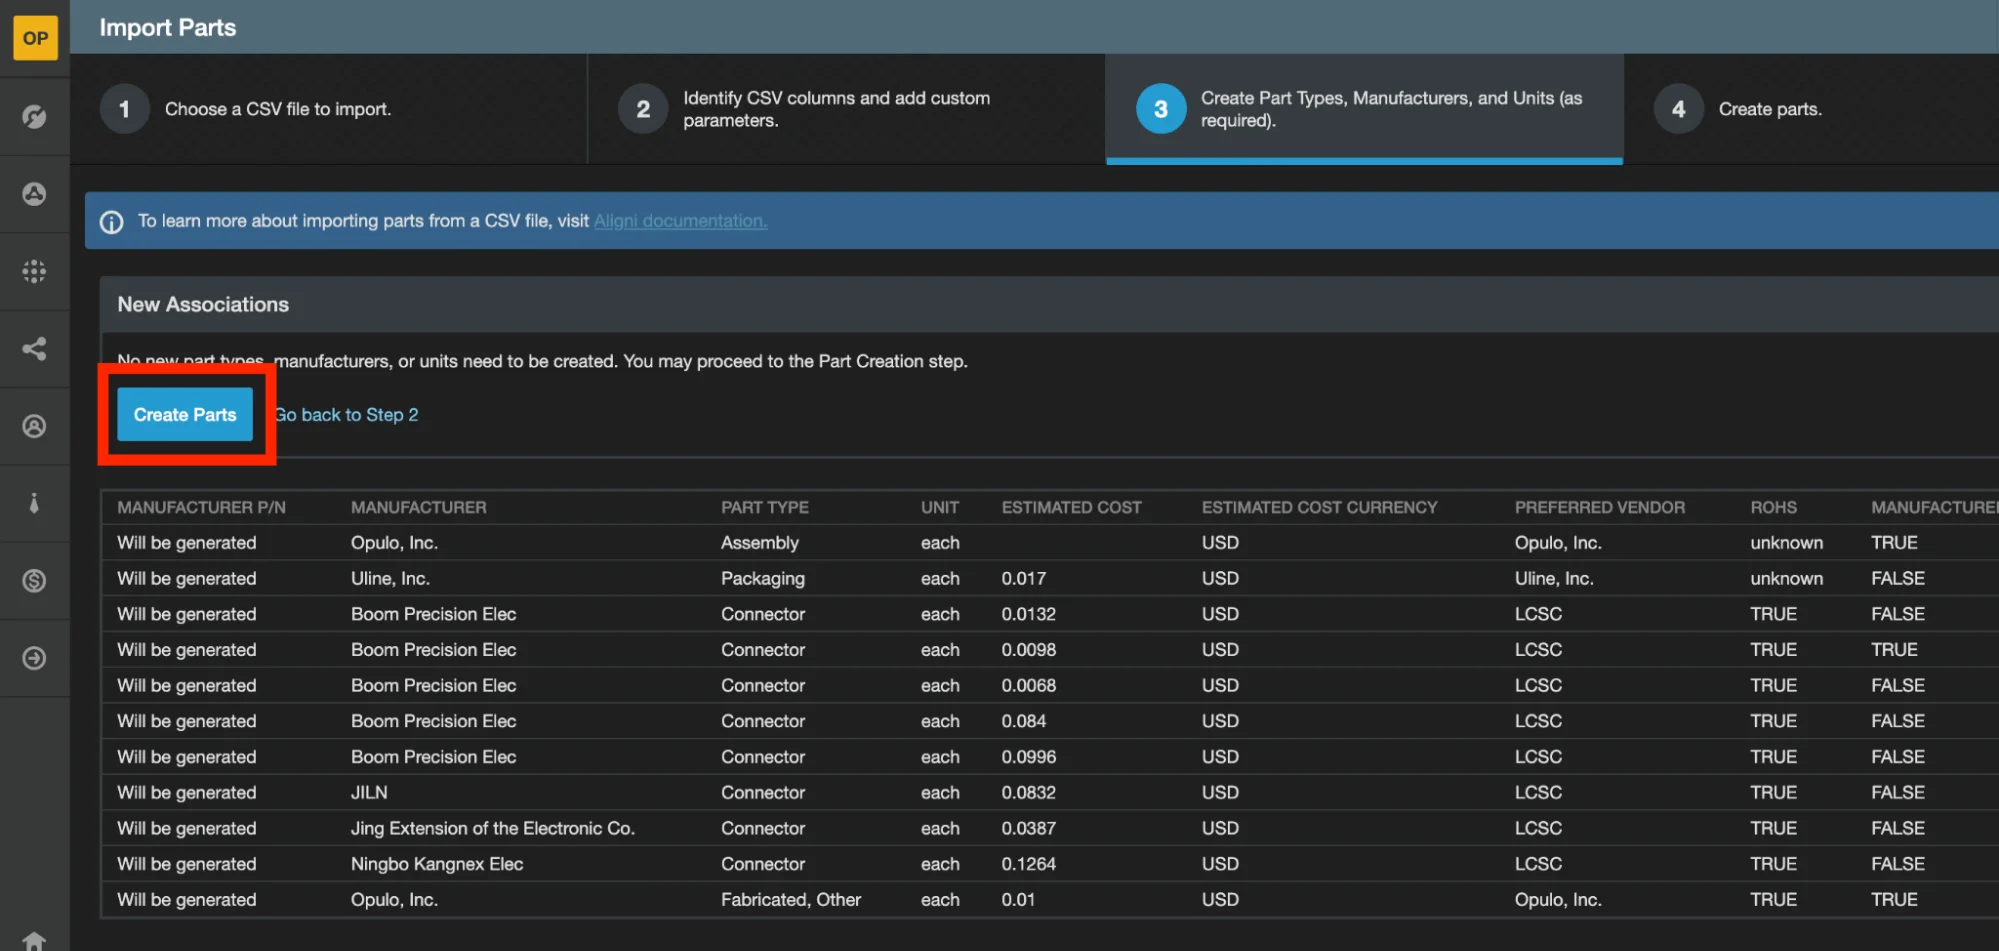Open the necktie sidebar icon

[x=35, y=503]
